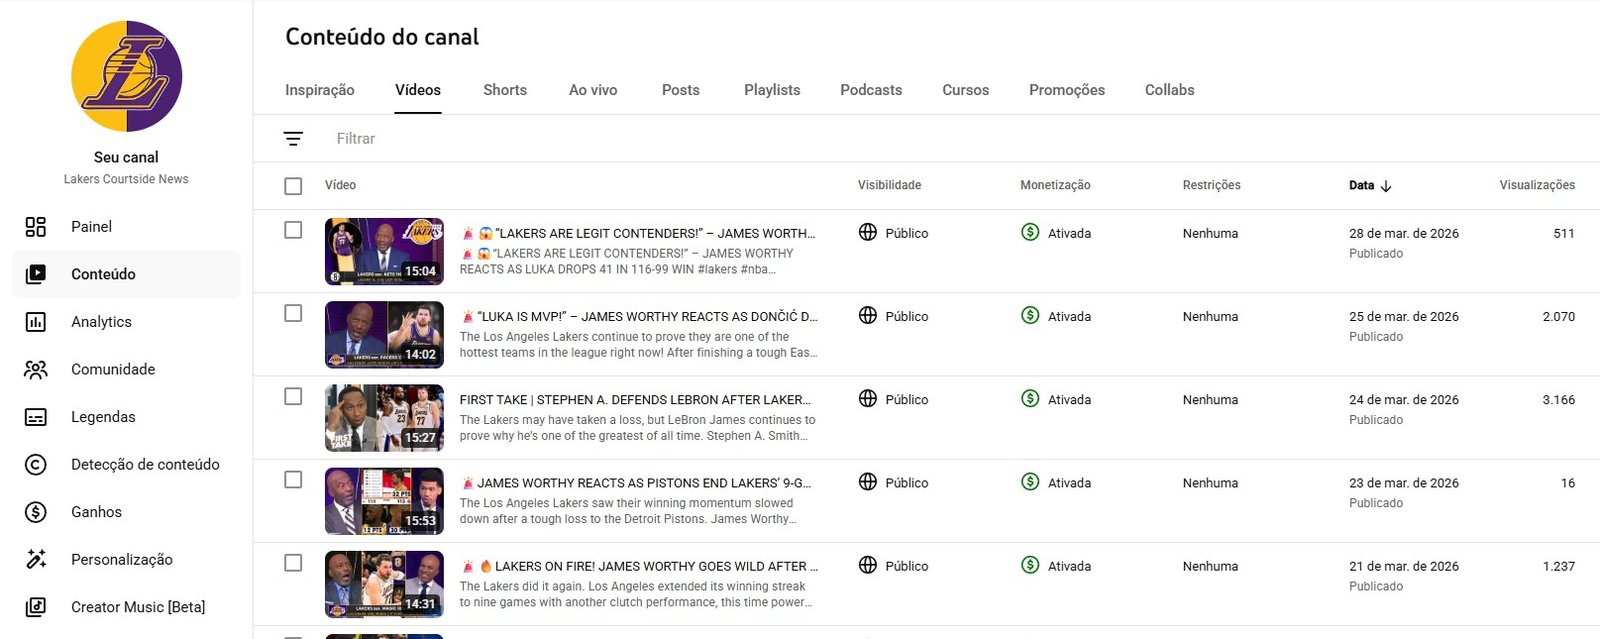Click the Lakers Courtside News channel name

(x=126, y=180)
